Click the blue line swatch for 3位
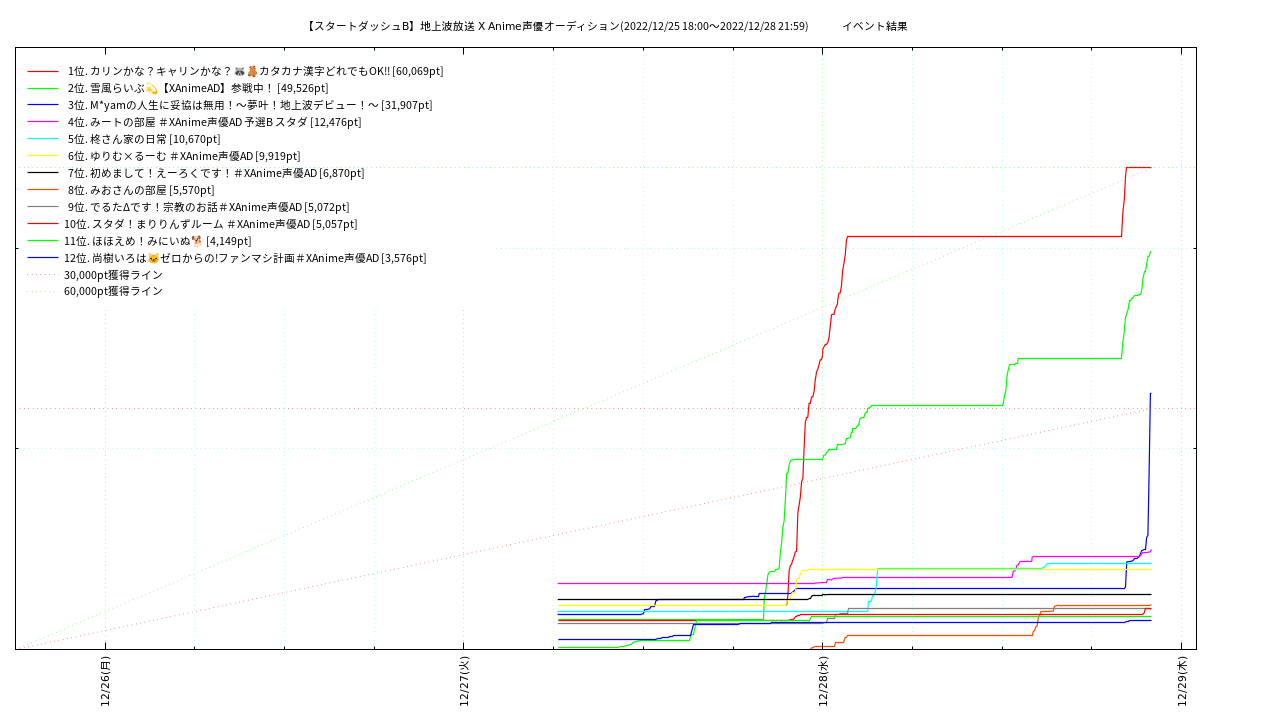The image size is (1280, 720). pyautogui.click(x=43, y=105)
